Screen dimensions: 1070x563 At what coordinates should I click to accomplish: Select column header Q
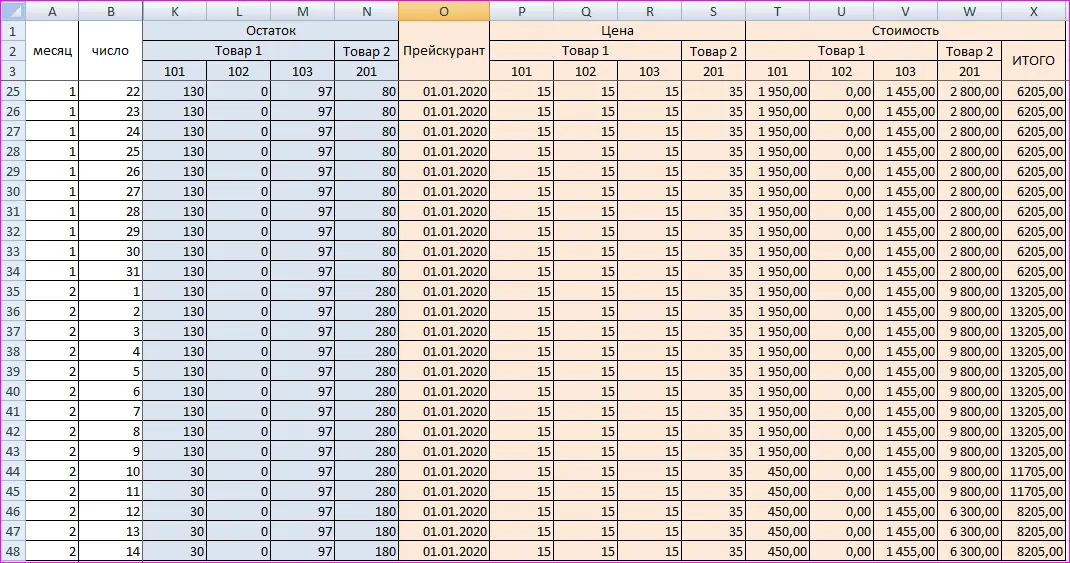(585, 11)
